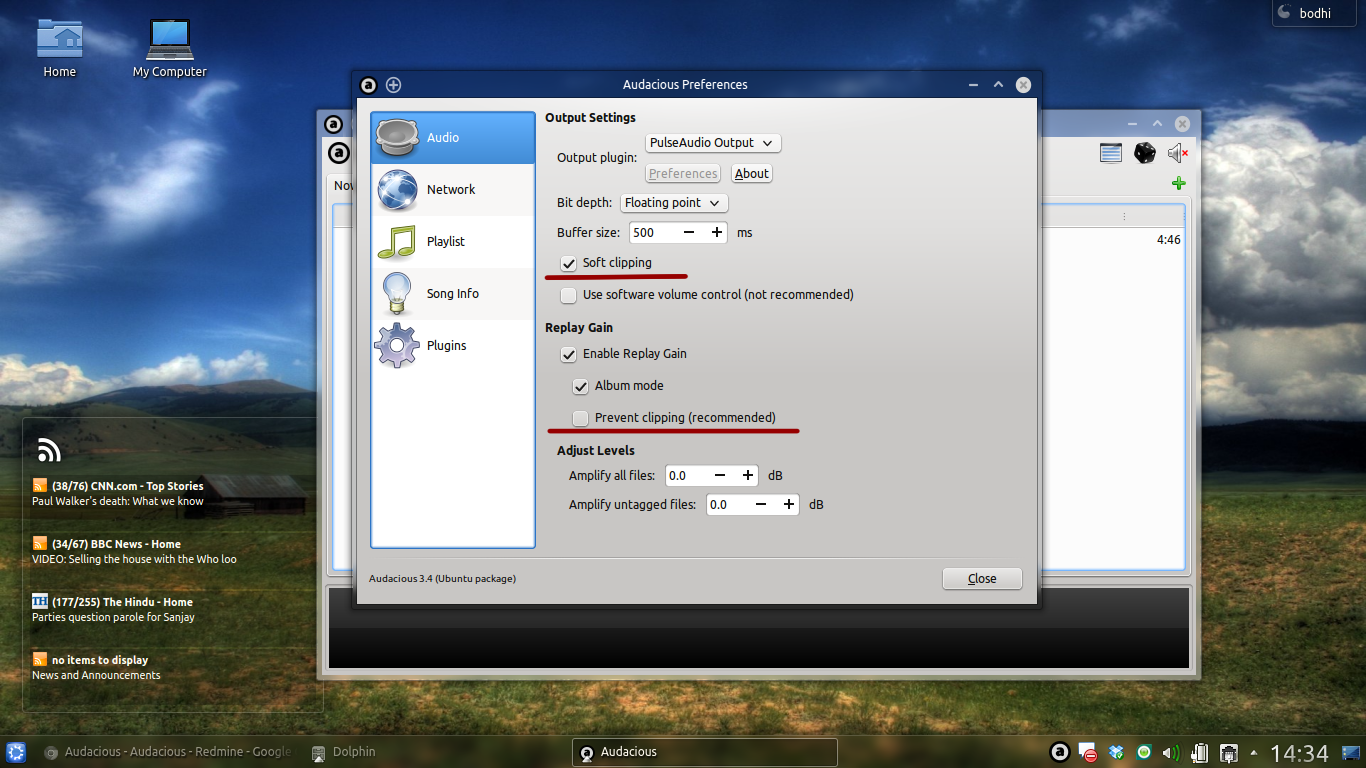This screenshot has width=1366, height=768.
Task: Decrease Amplify untagged files with minus
Action: click(761, 505)
